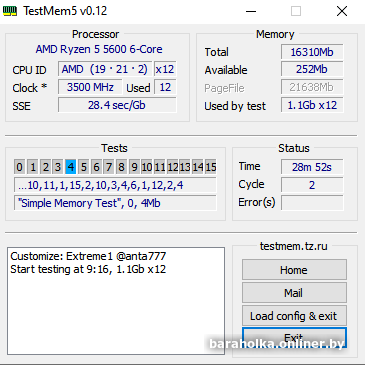Viewport: 365px width, 365px height.
Task: Click the Clock * label
Action: point(30,88)
